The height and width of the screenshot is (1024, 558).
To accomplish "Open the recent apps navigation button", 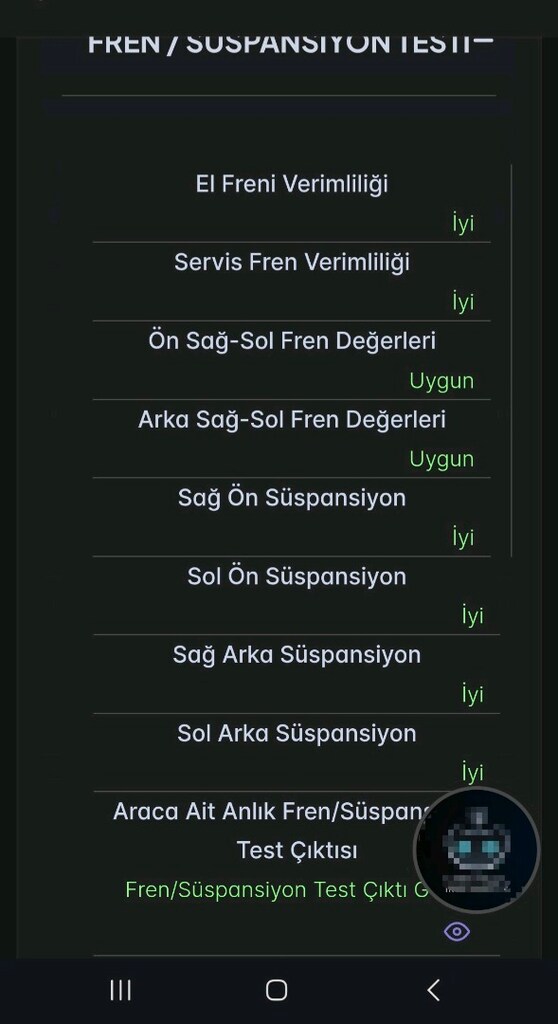I will [120, 990].
